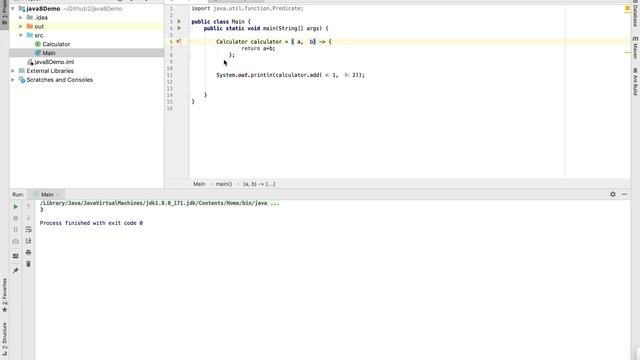
Task: Click 'Process finished with exit code 0' text
Action: (x=91, y=223)
